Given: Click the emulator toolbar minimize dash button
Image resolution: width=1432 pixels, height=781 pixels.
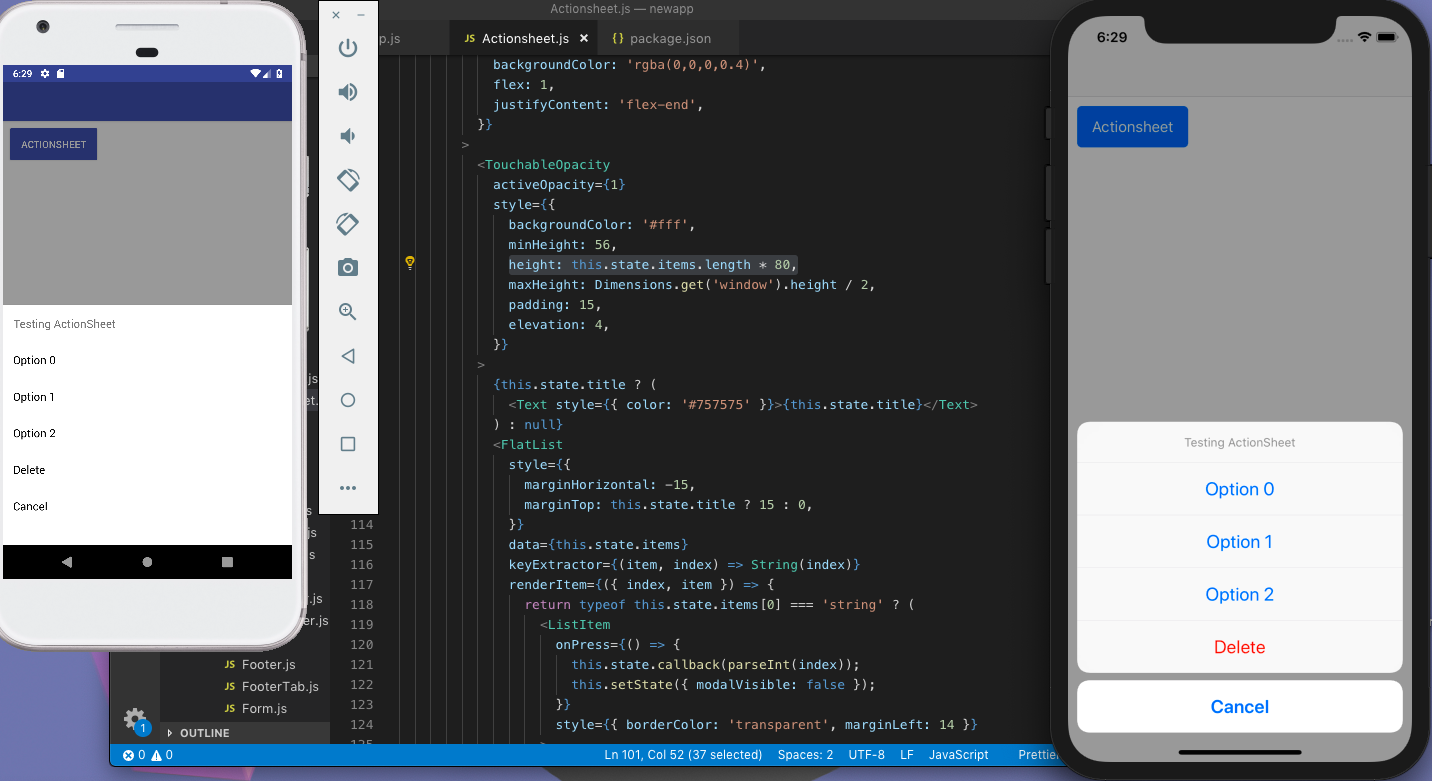Looking at the screenshot, I should click(x=361, y=15).
